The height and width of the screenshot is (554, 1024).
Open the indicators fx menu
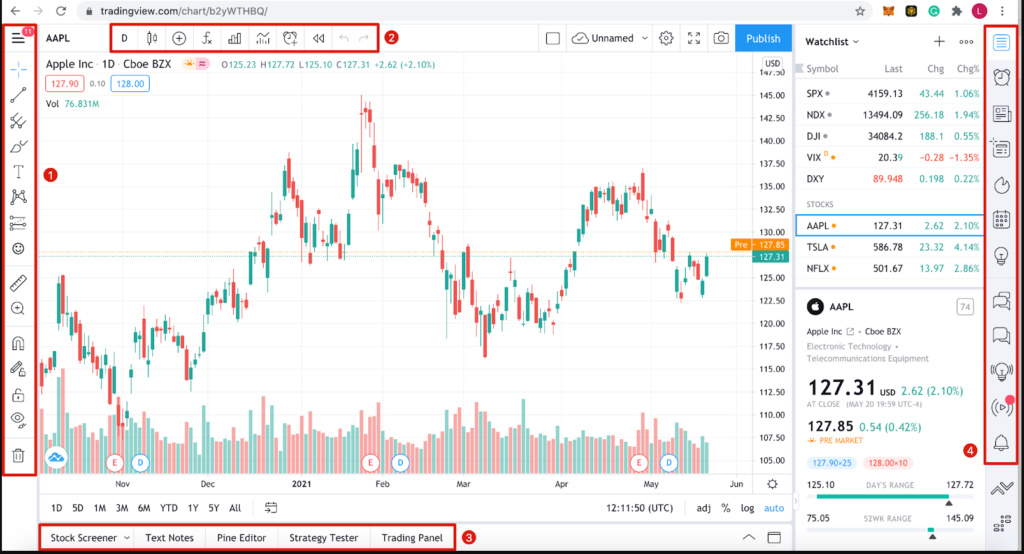[x=207, y=38]
